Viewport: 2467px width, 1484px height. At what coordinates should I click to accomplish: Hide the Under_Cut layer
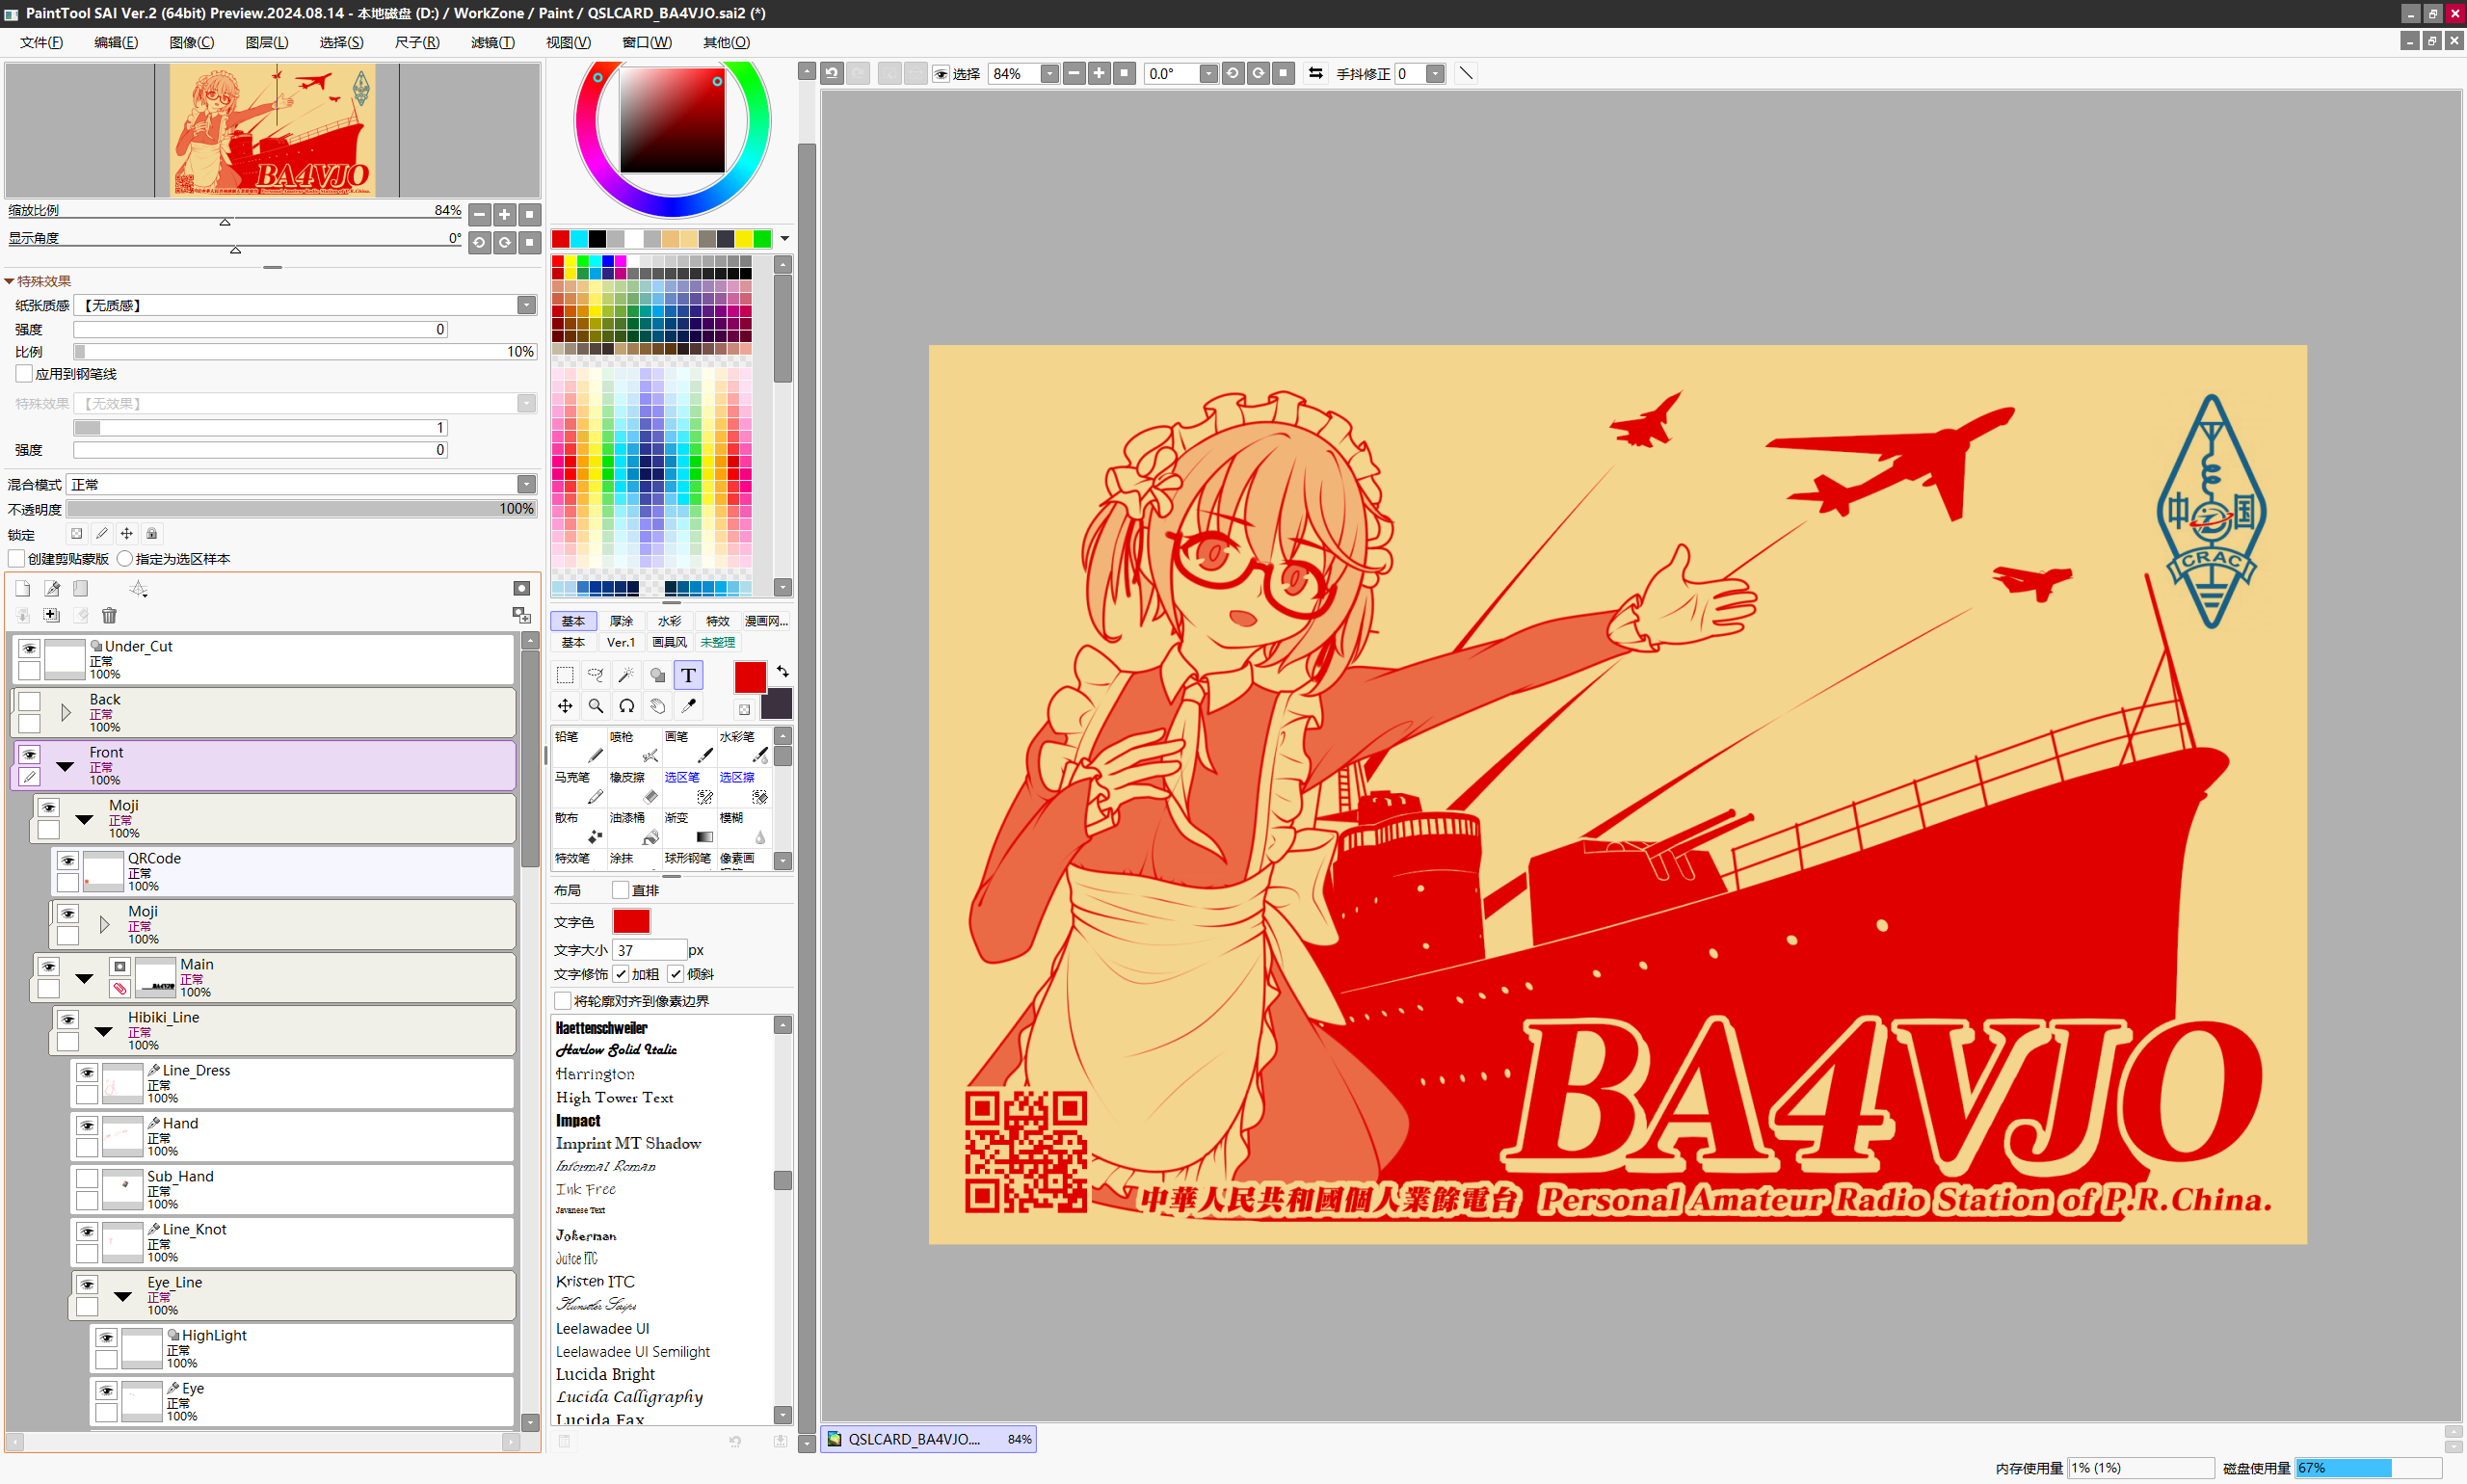point(29,648)
